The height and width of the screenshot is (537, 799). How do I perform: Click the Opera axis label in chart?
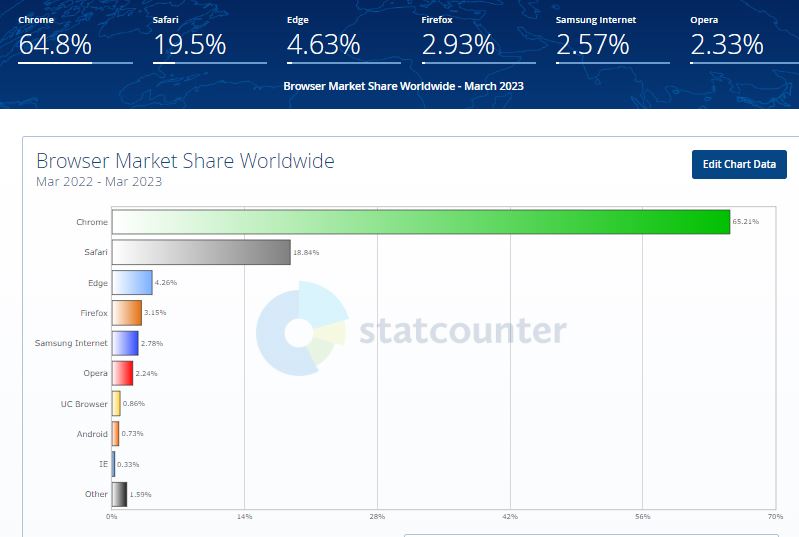click(95, 373)
